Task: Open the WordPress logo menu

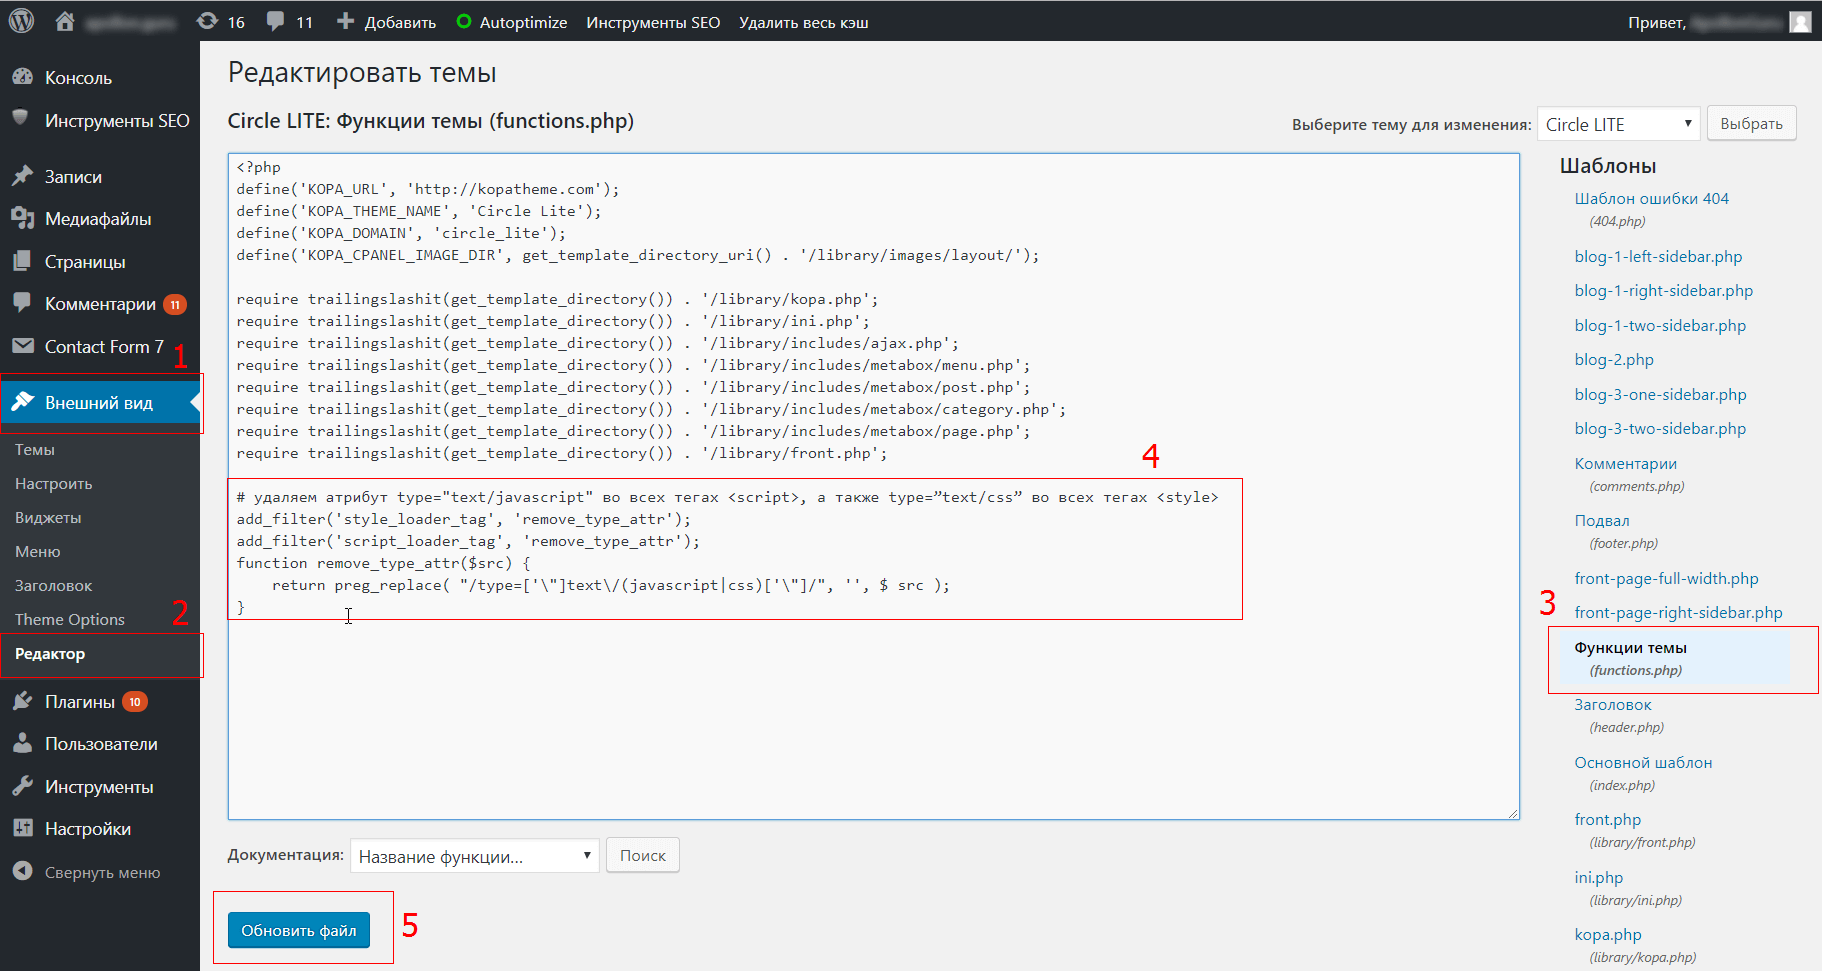Action: (x=21, y=21)
